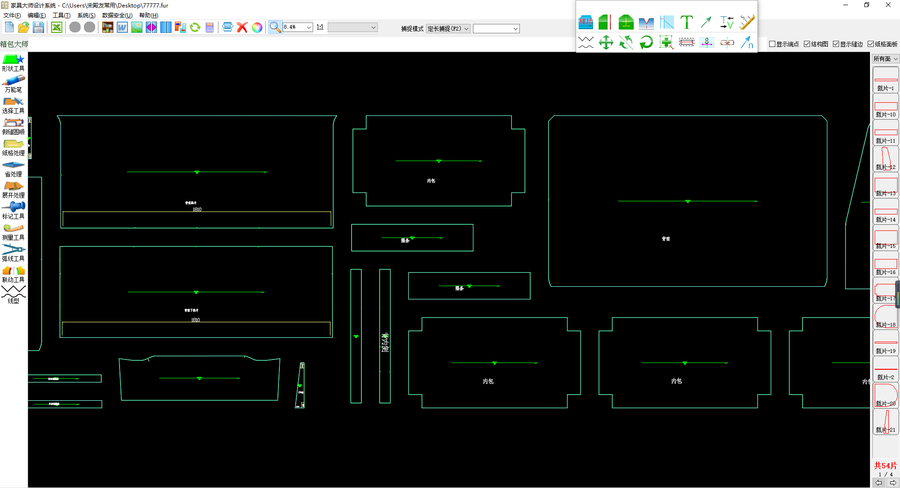Viewport: 900px width, 488px height.
Task: Select the magnifier zoom tool
Action: [x=275, y=27]
